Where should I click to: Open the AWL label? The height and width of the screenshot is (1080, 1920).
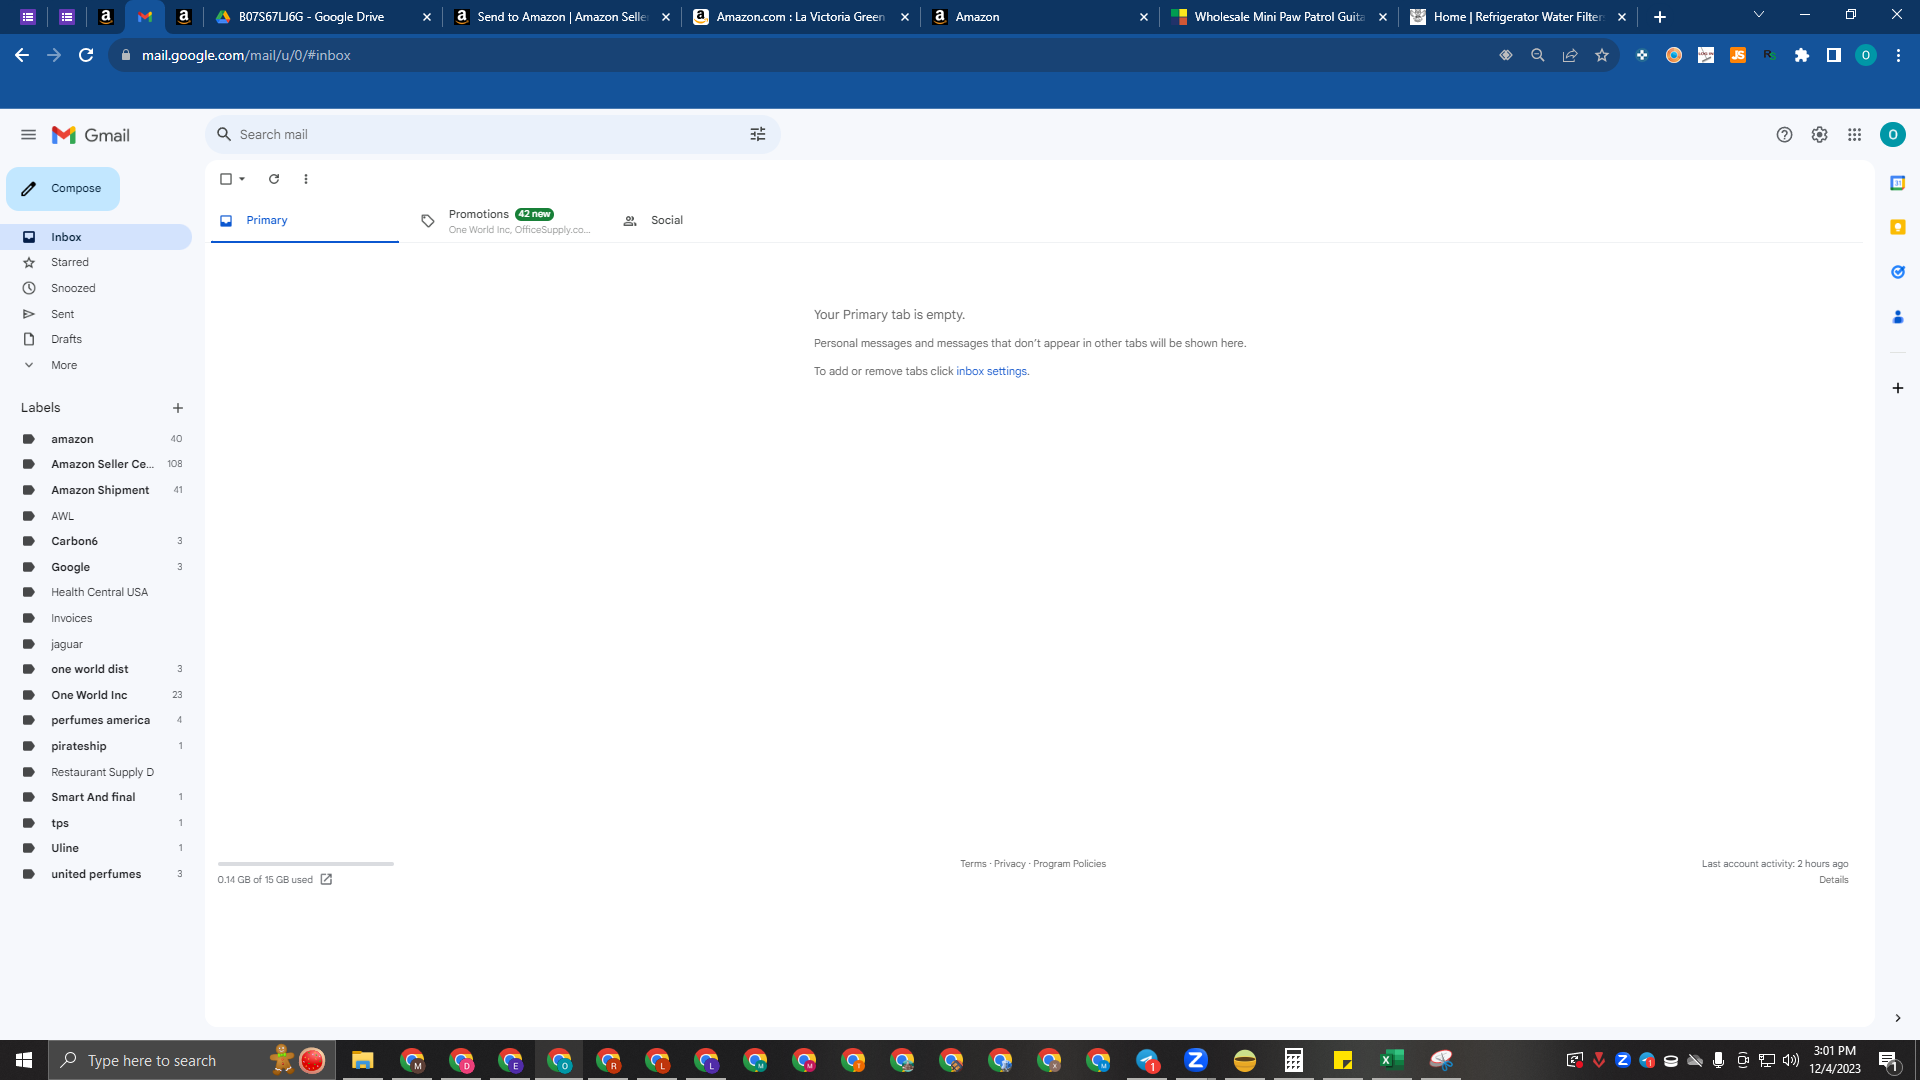pyautogui.click(x=96, y=517)
